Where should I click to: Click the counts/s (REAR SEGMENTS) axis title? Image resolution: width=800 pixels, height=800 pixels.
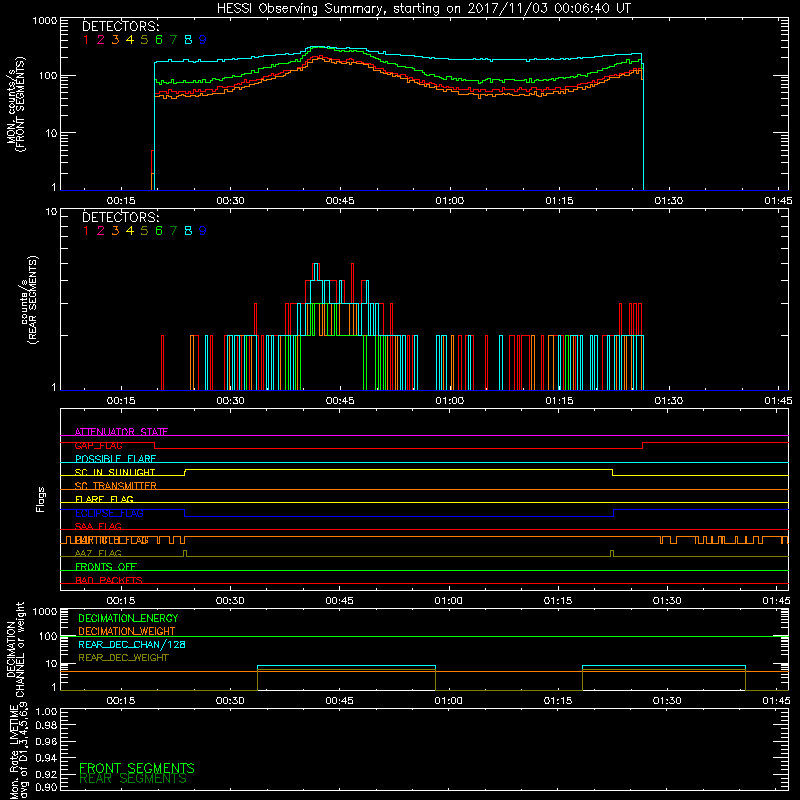[30, 299]
